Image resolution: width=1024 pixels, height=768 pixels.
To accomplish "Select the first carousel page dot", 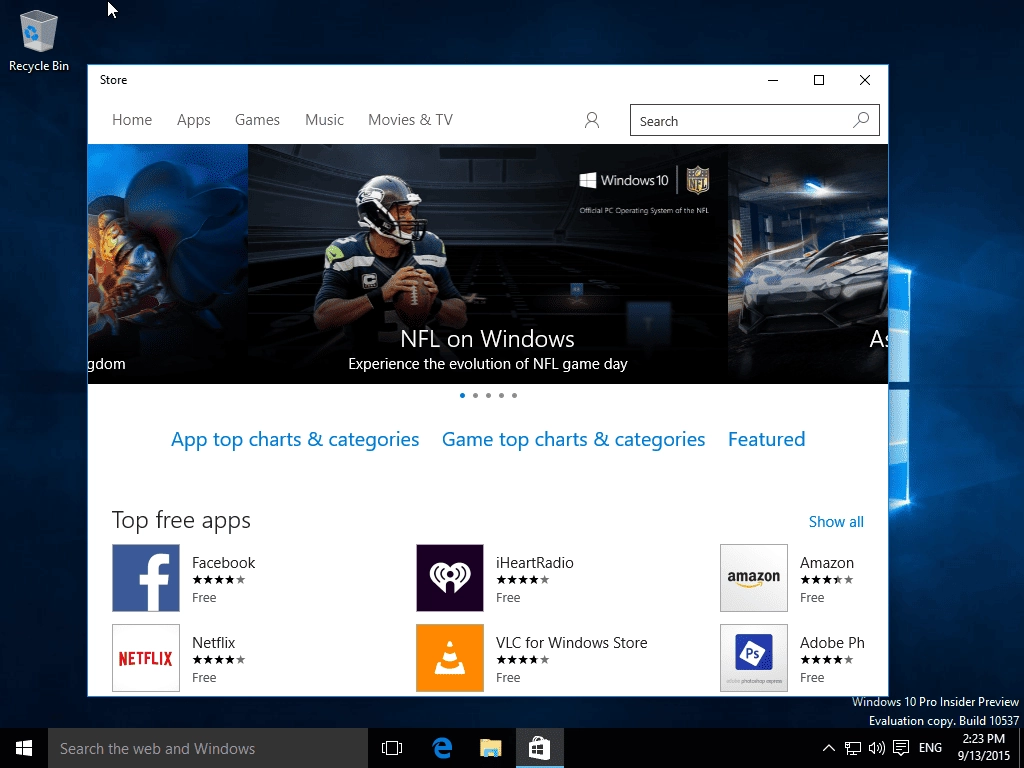I will [x=462, y=396].
